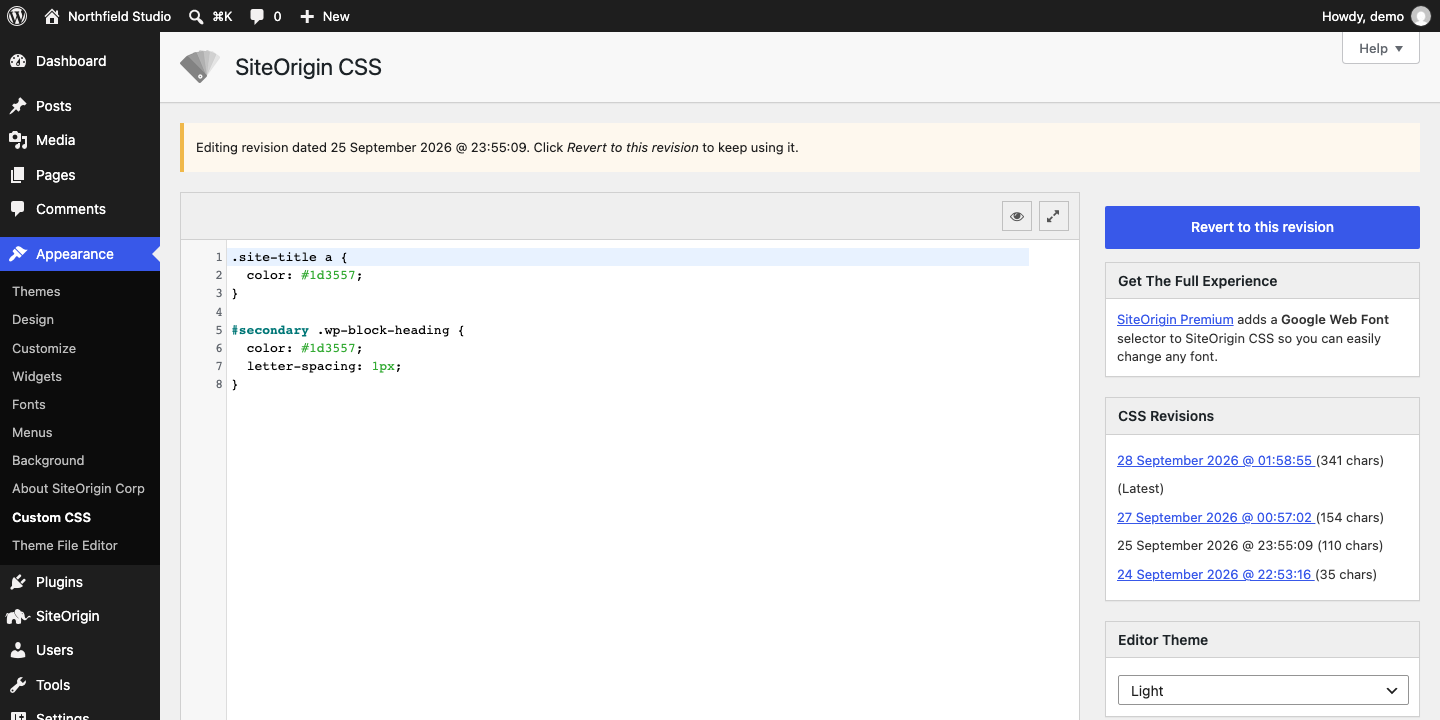Open Menus submenu item

tap(32, 432)
